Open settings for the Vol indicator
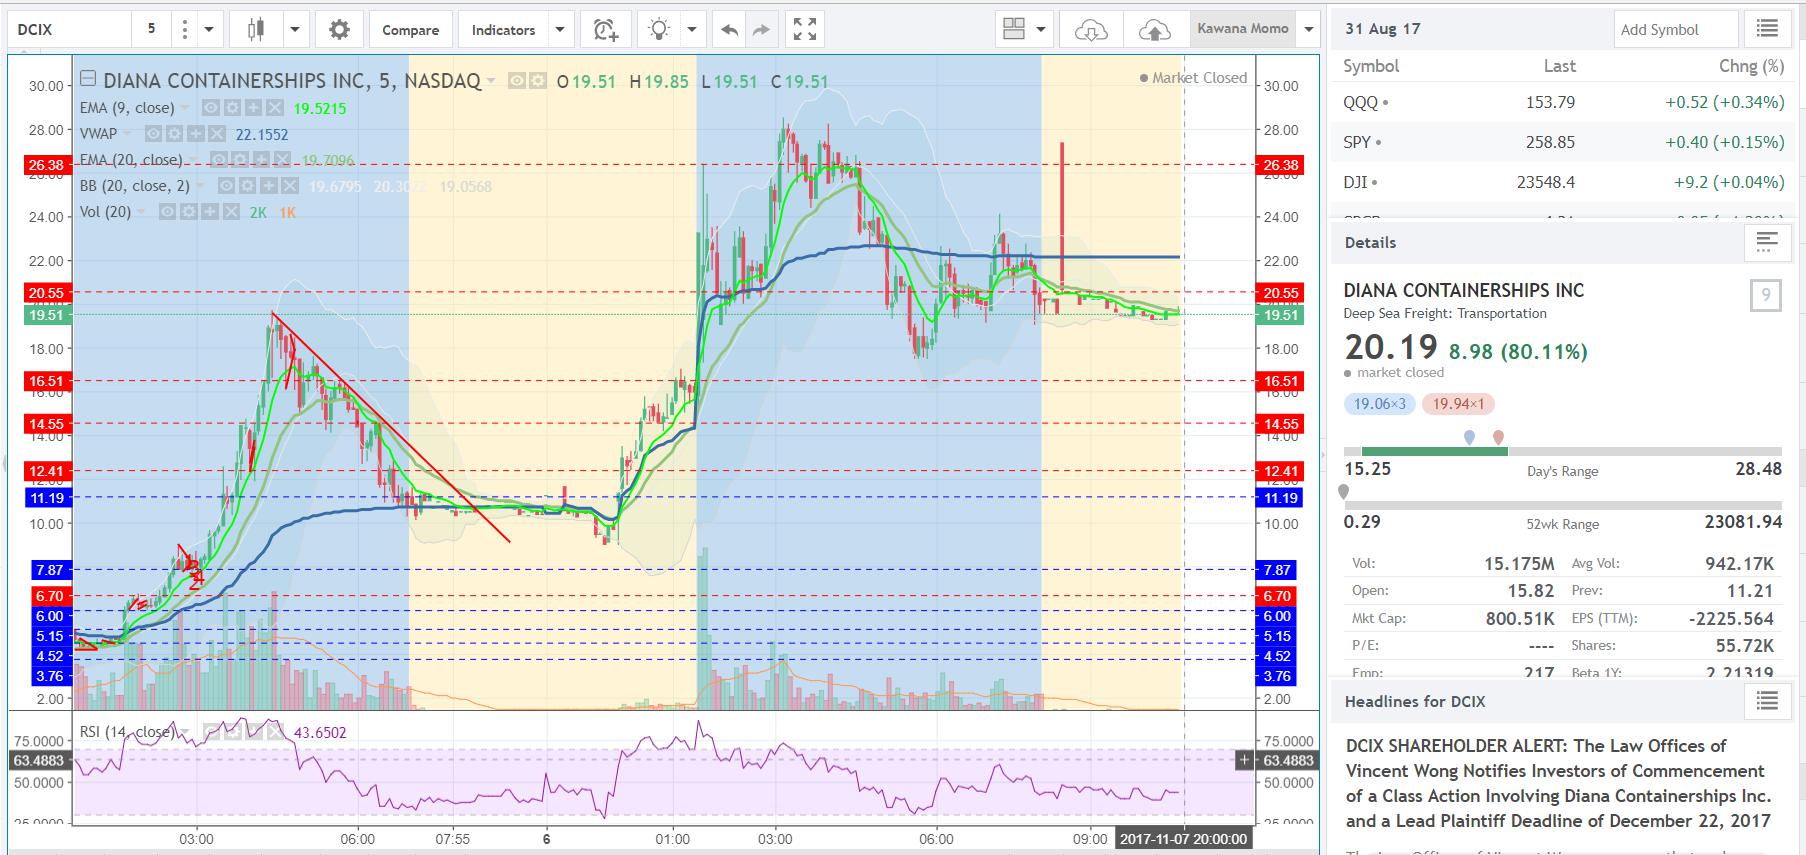Viewport: 1806px width, 855px height. click(186, 212)
